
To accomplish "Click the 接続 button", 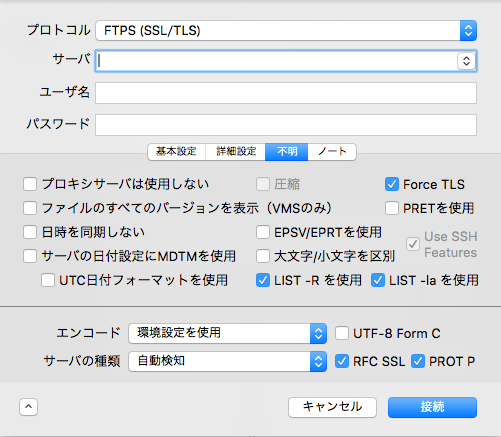I will 432,407.
